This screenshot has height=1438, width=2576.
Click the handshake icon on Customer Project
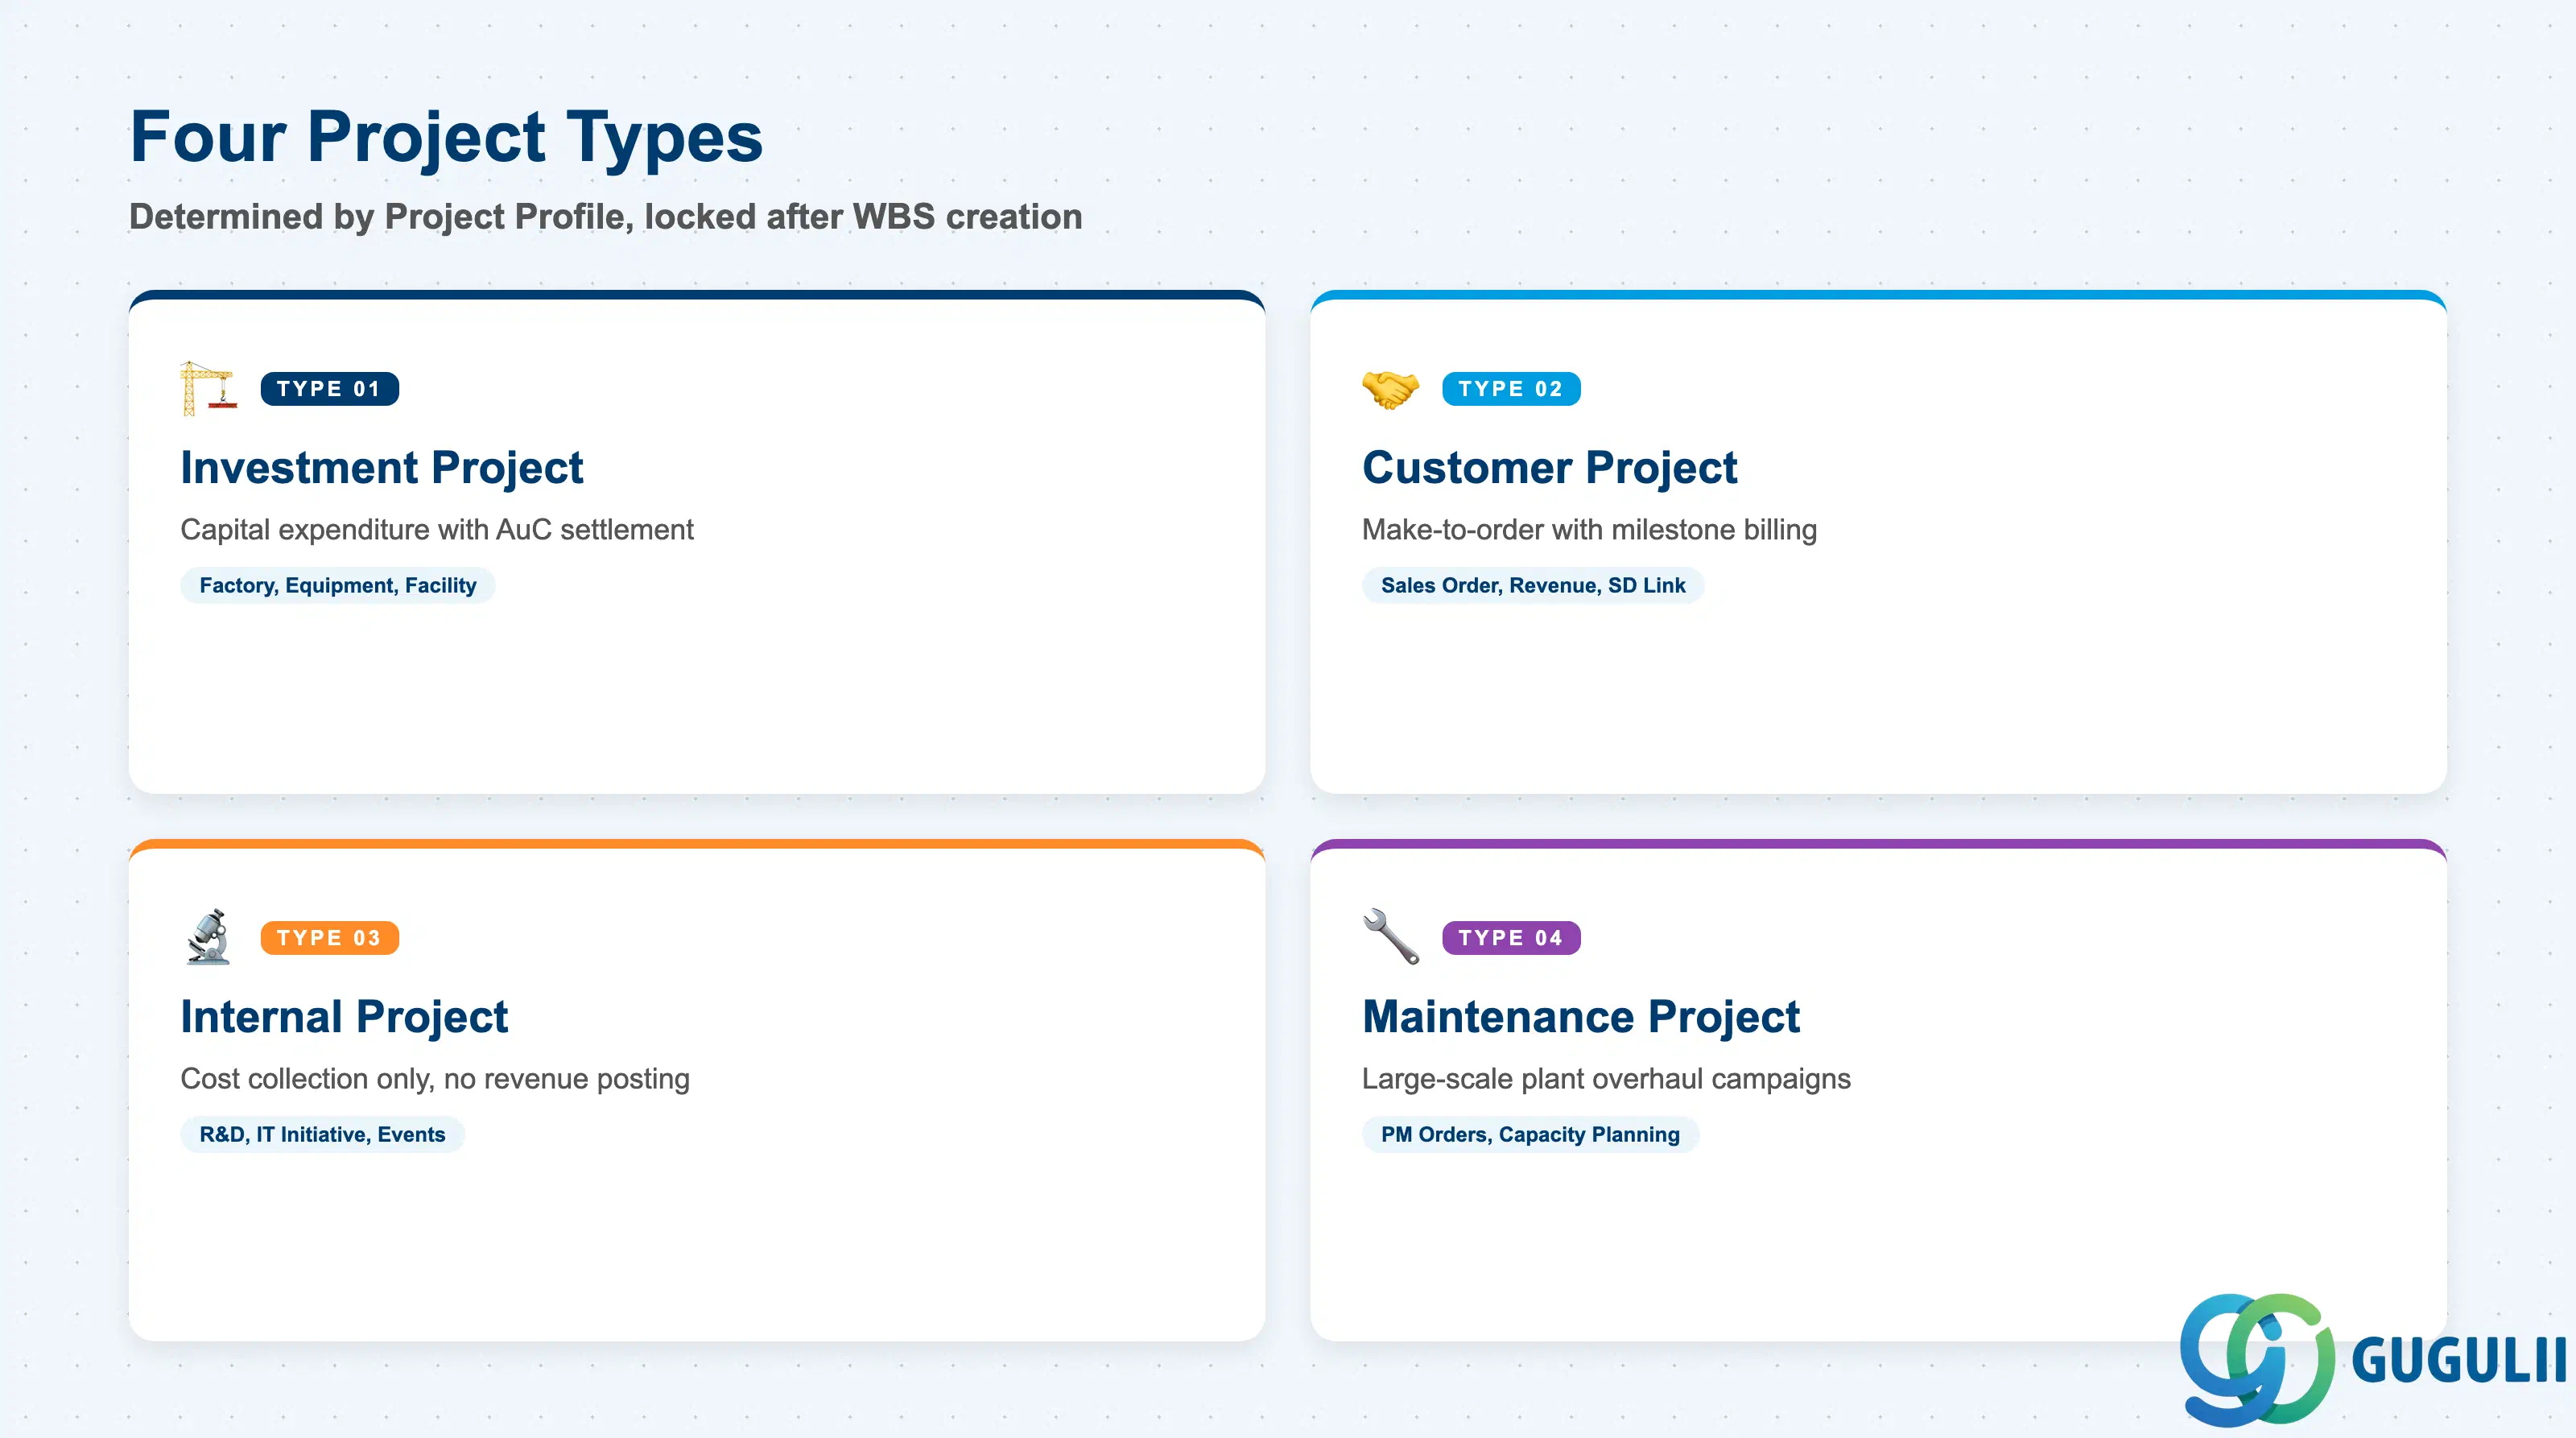pos(1390,388)
